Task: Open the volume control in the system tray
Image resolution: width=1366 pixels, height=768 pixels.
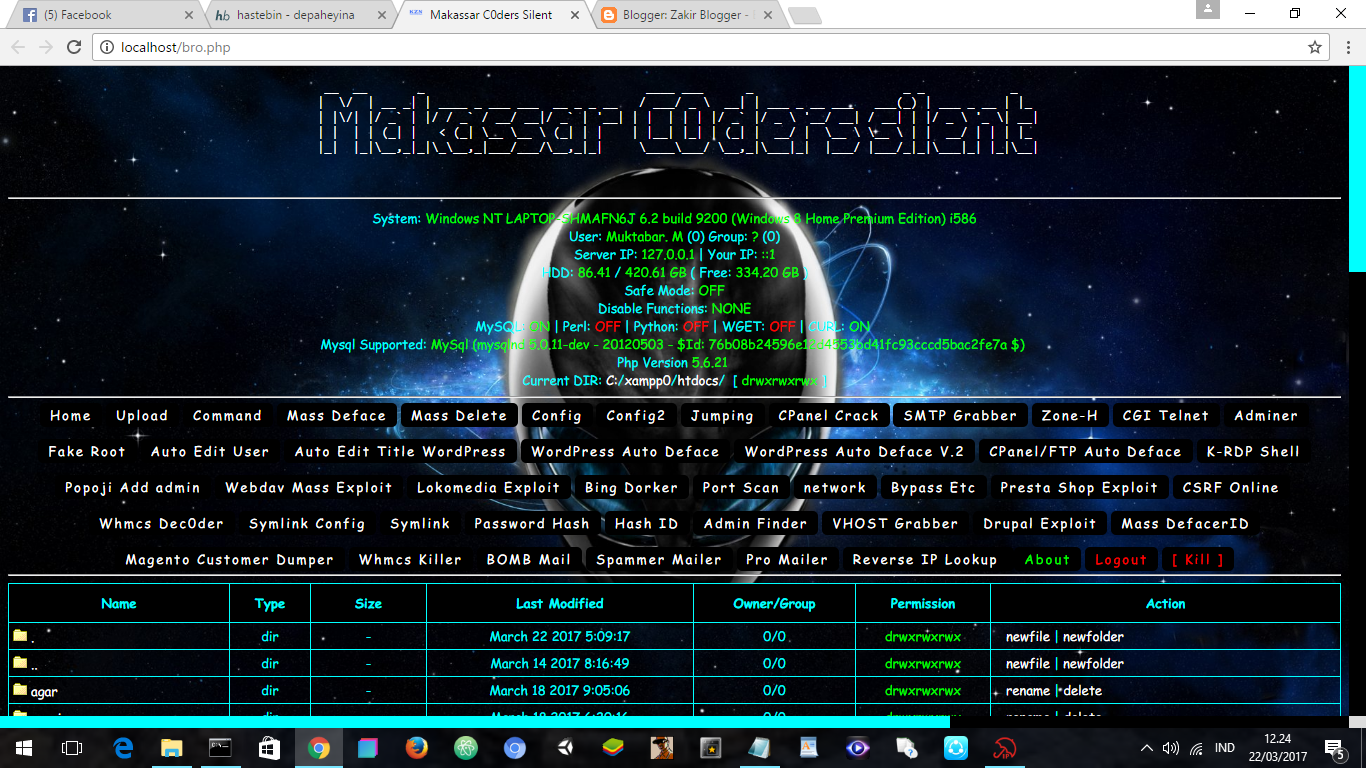Action: (x=1171, y=747)
